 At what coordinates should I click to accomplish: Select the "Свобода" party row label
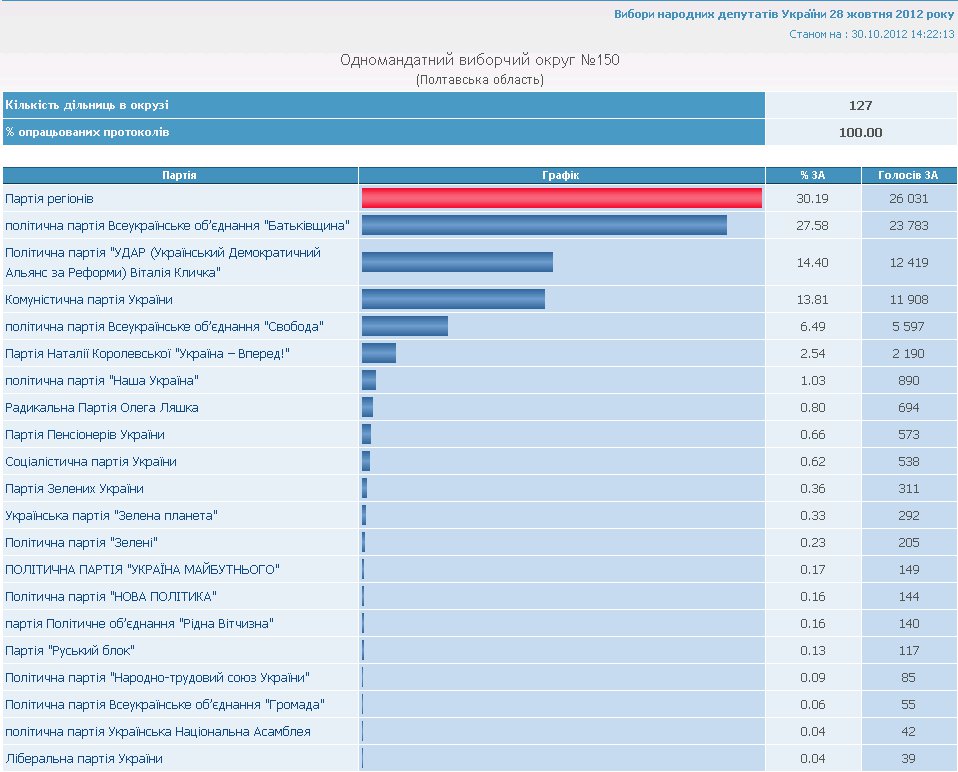click(164, 326)
